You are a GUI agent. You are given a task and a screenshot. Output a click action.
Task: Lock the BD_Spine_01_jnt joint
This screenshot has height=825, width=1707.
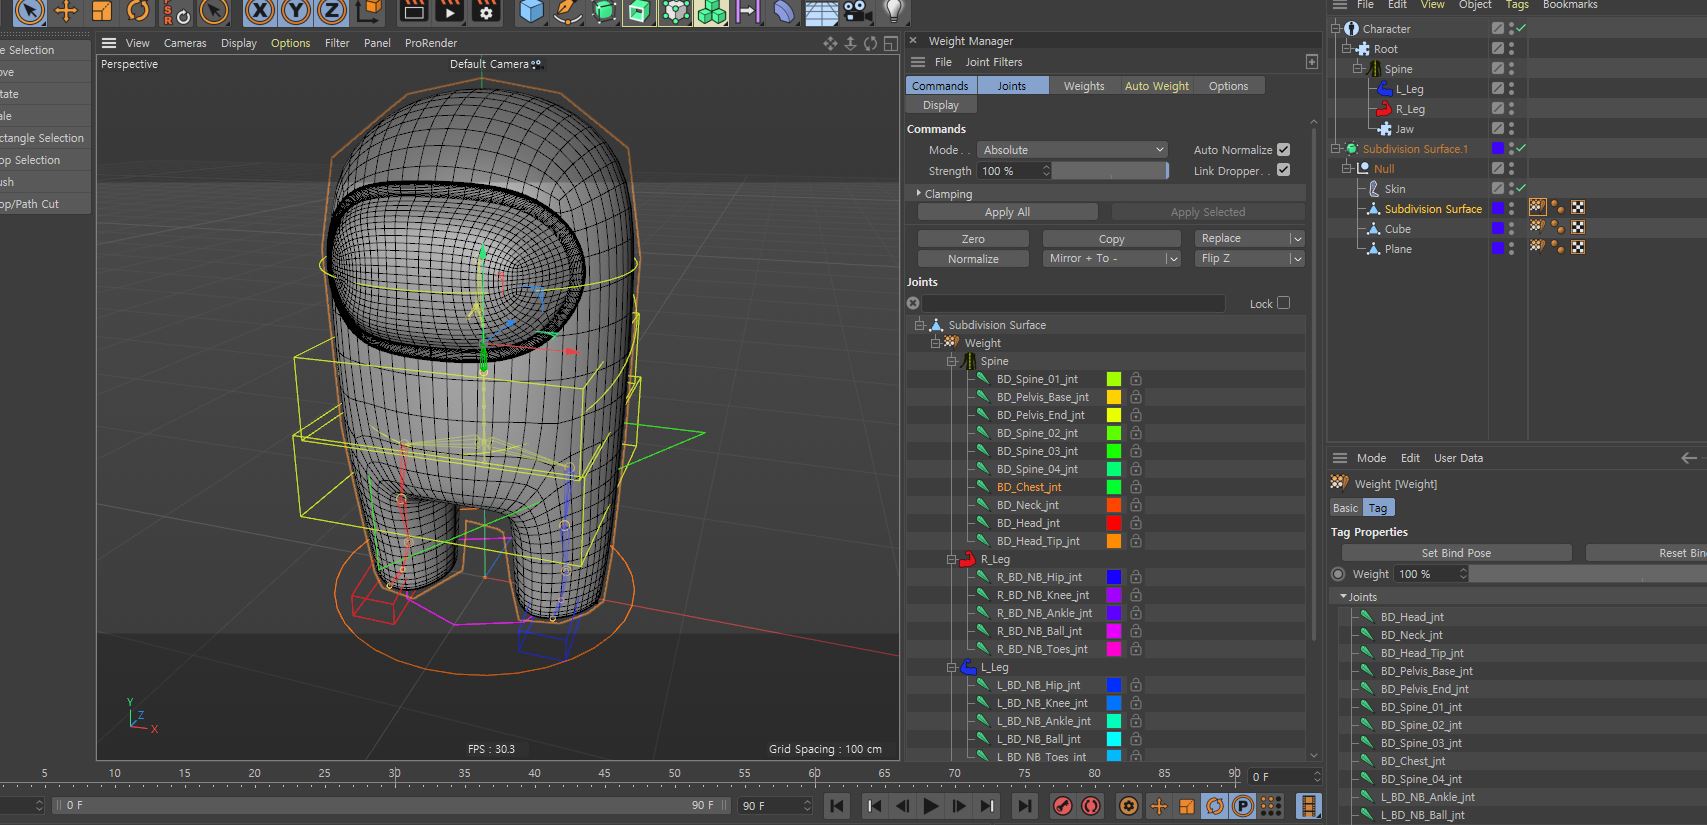pyautogui.click(x=1136, y=379)
